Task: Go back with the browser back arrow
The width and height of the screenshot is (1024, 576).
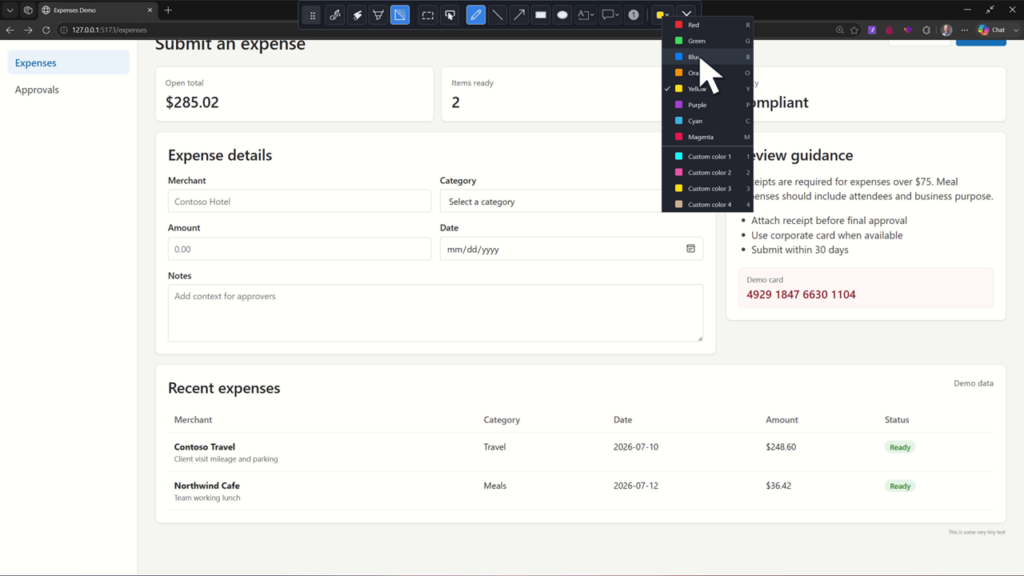Action: pos(10,30)
